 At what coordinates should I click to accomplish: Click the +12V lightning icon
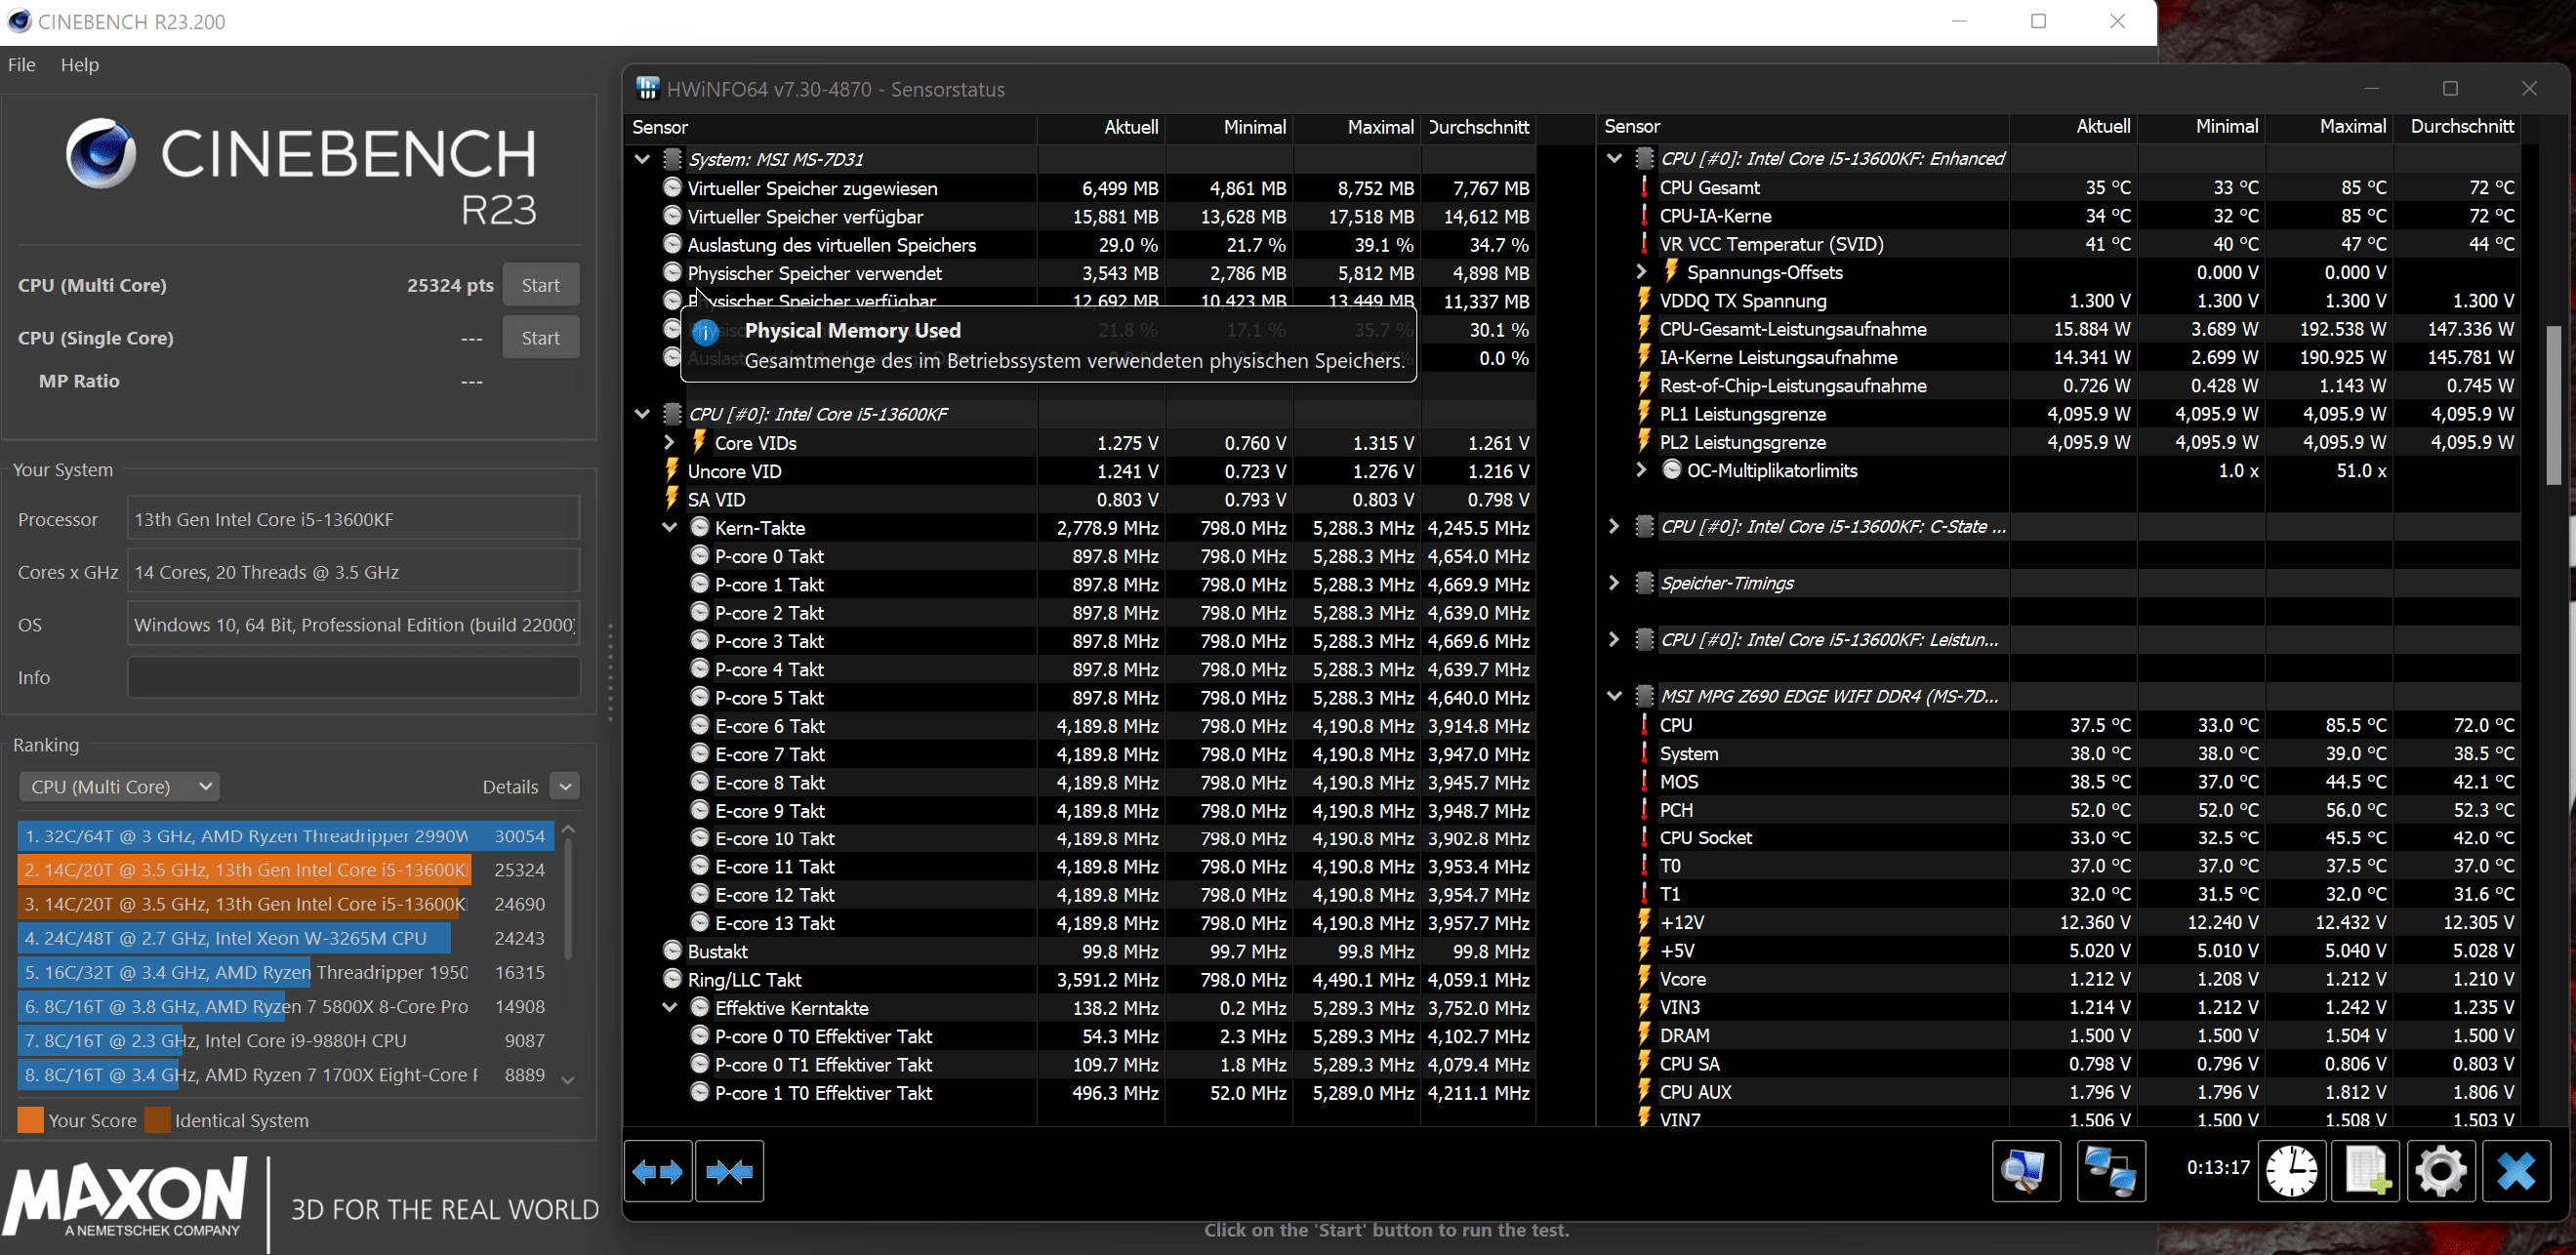(x=1644, y=922)
